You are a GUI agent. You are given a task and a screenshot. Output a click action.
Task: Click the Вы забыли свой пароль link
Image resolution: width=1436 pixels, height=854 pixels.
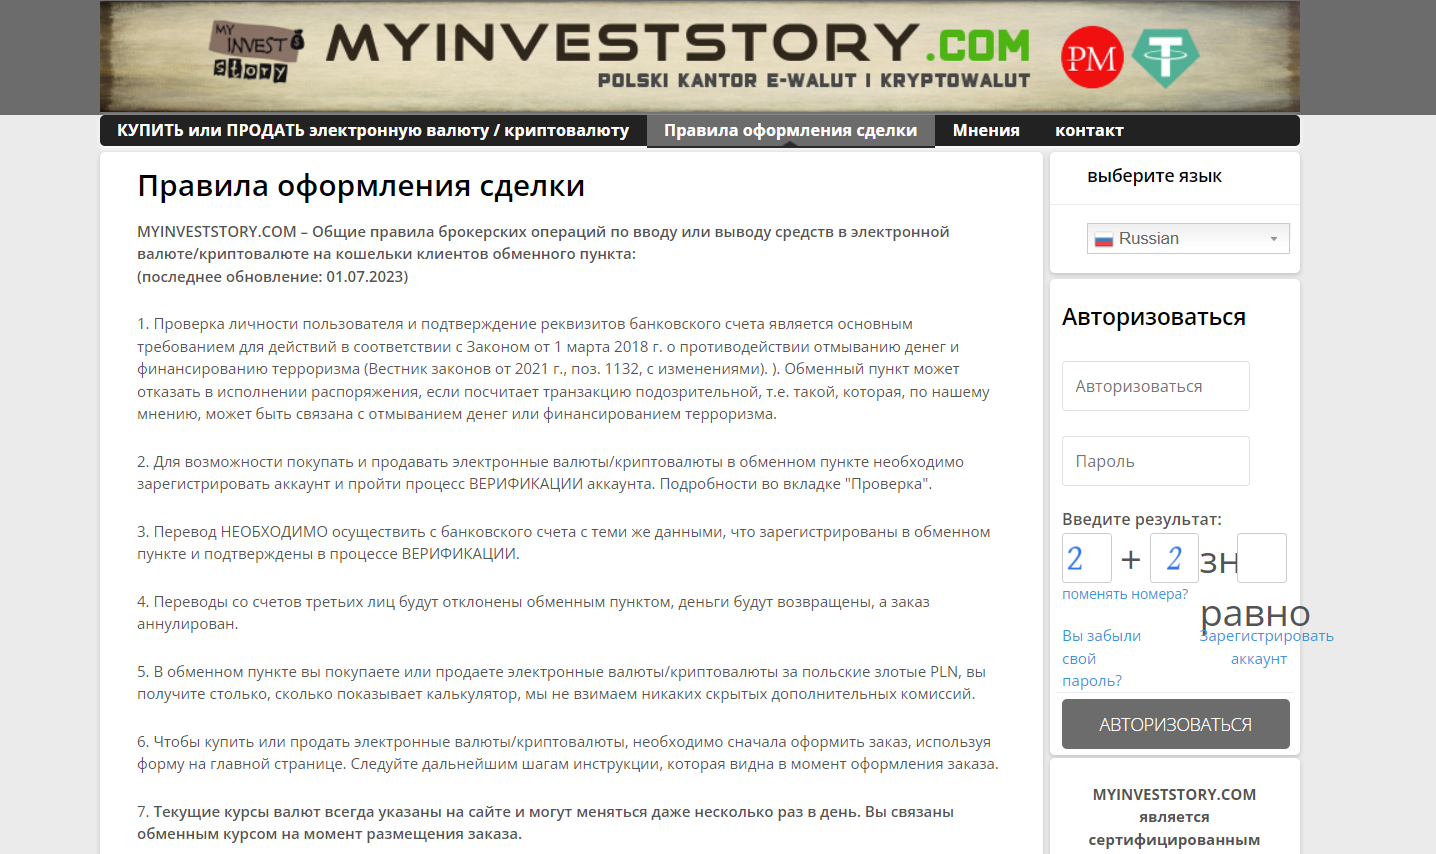[x=1101, y=658]
